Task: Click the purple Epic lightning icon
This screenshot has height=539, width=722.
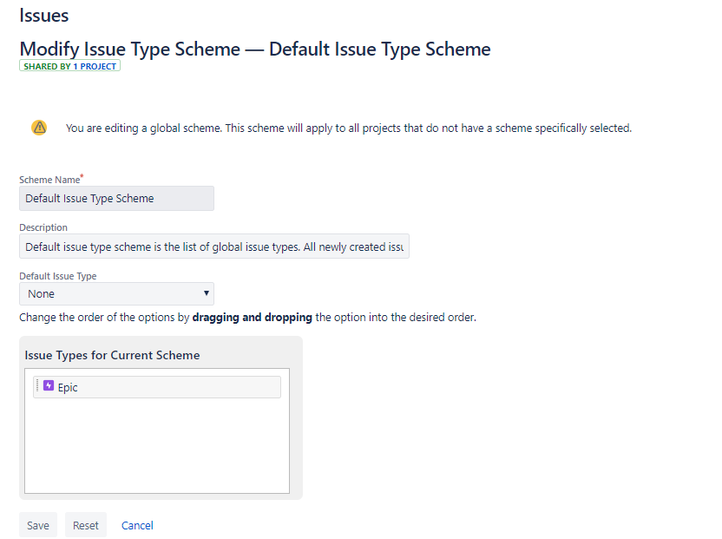Action: (48, 385)
